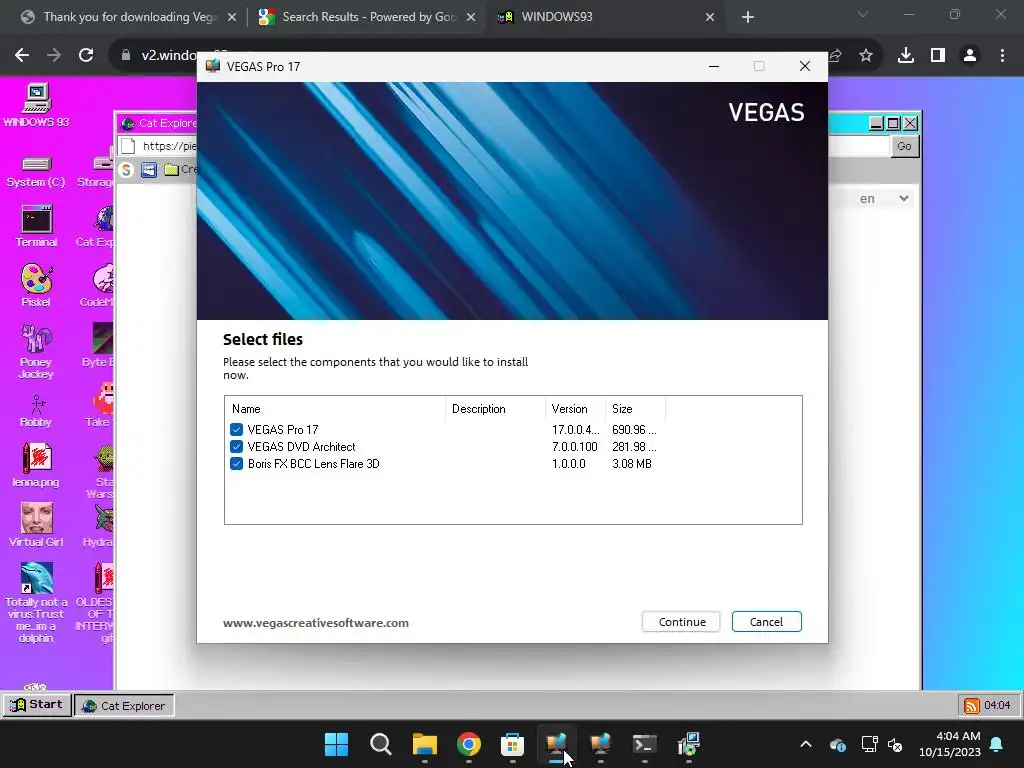
Task: Uncheck the VEGAS DVD Architect checkbox
Action: [236, 447]
